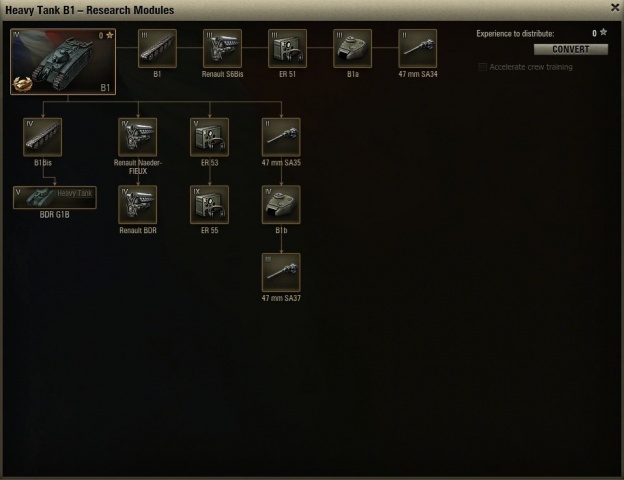Click the CONVERT experience button
Image resolution: width=624 pixels, height=480 pixels.
(x=571, y=49)
